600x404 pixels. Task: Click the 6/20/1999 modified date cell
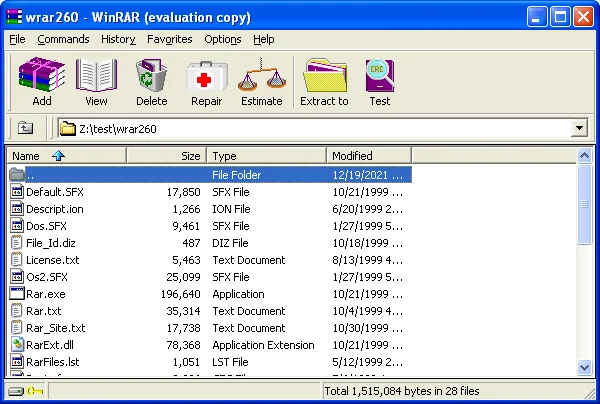pos(367,209)
